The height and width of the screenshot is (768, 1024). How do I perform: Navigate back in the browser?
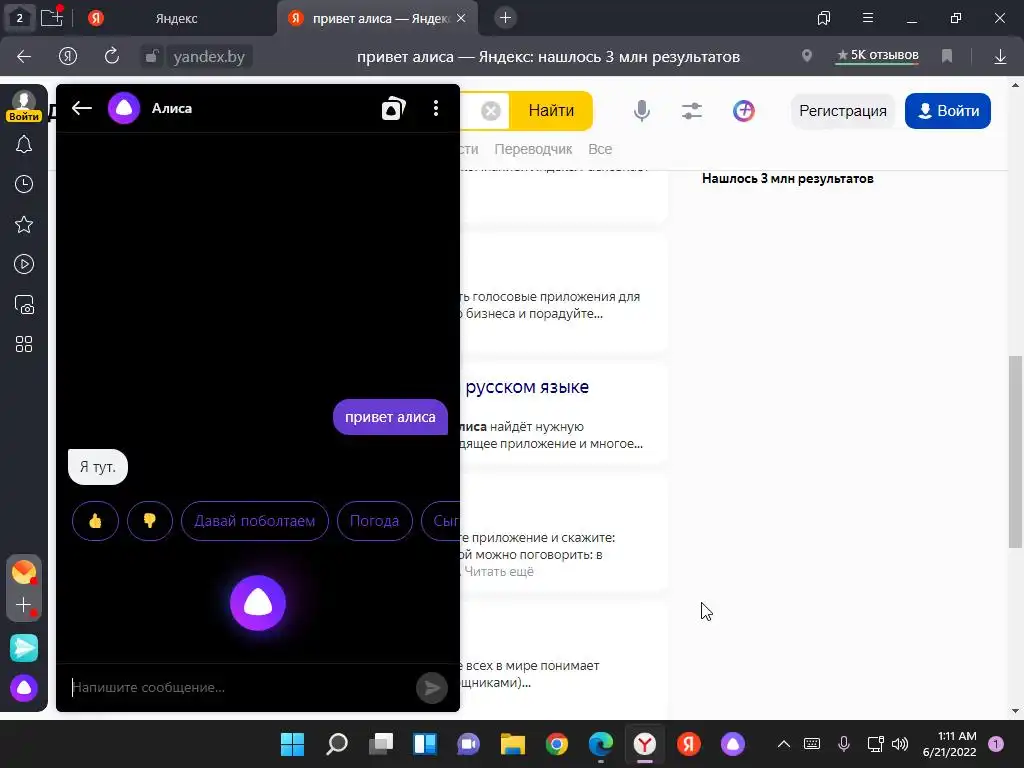point(24,57)
